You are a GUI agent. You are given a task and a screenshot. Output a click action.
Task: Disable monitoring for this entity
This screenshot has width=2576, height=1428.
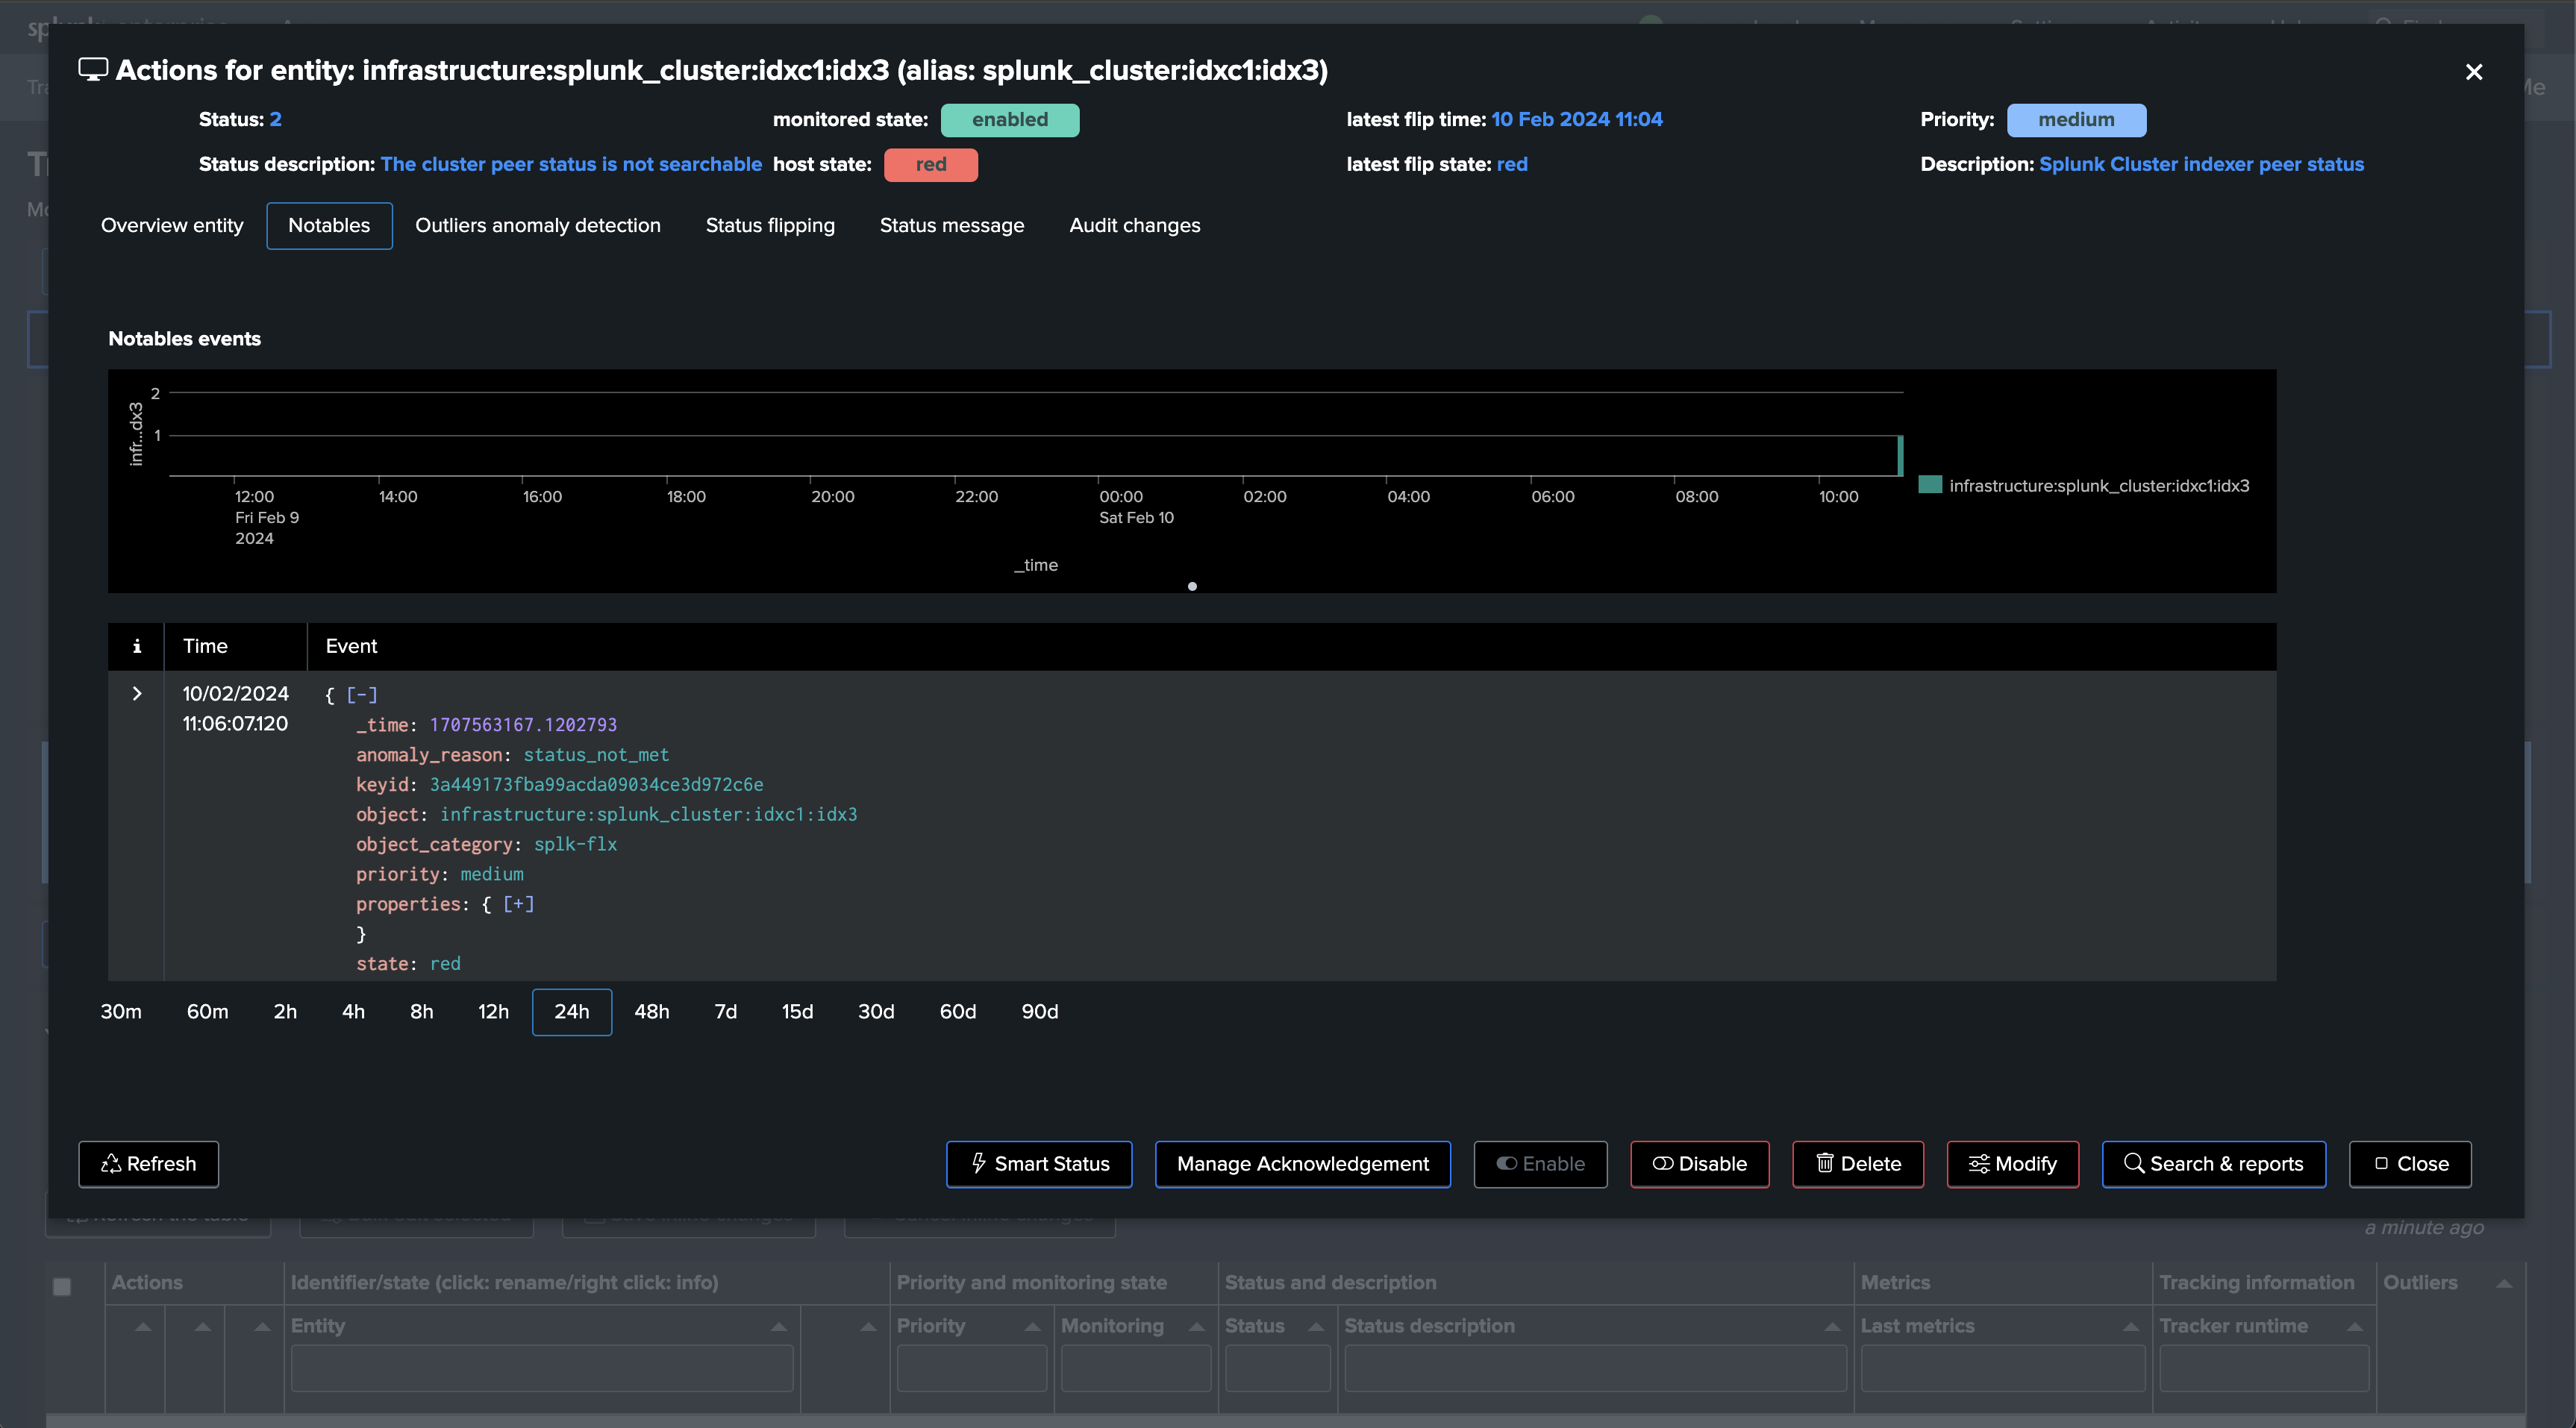[x=1700, y=1164]
